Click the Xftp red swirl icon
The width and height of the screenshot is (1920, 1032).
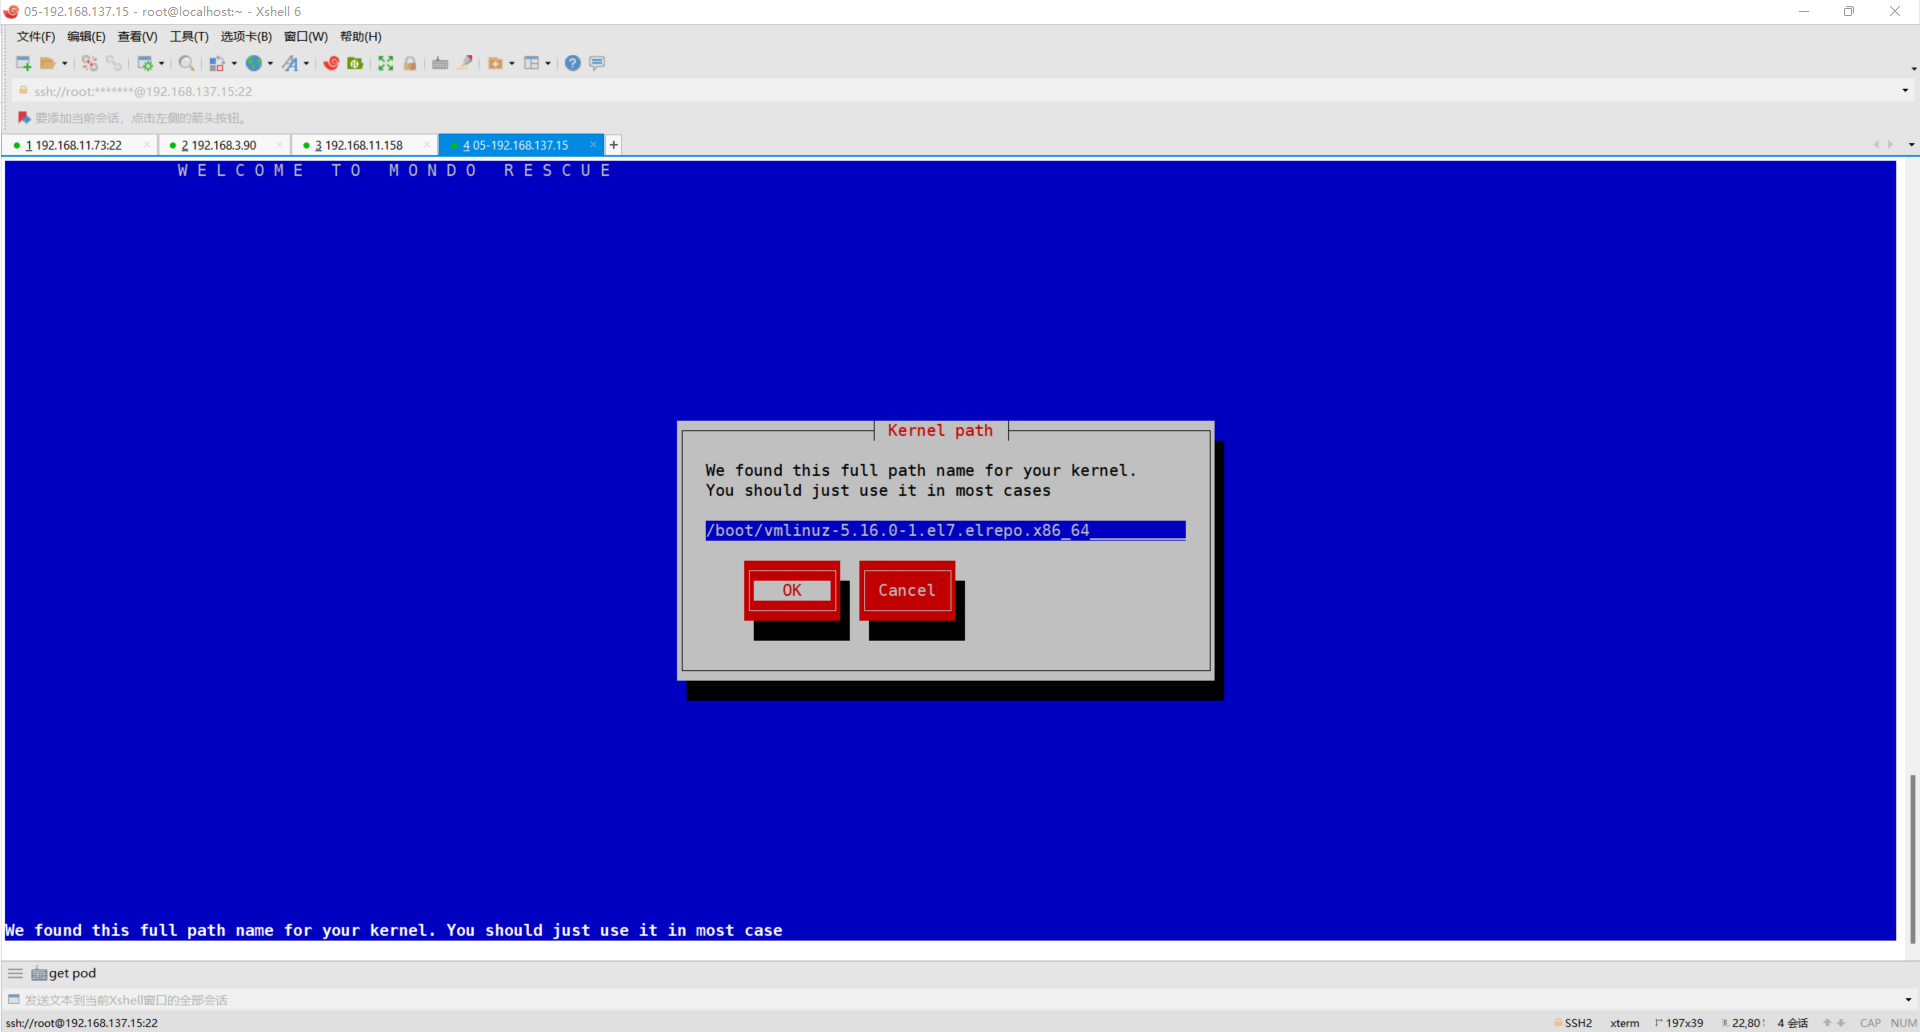[x=331, y=63]
